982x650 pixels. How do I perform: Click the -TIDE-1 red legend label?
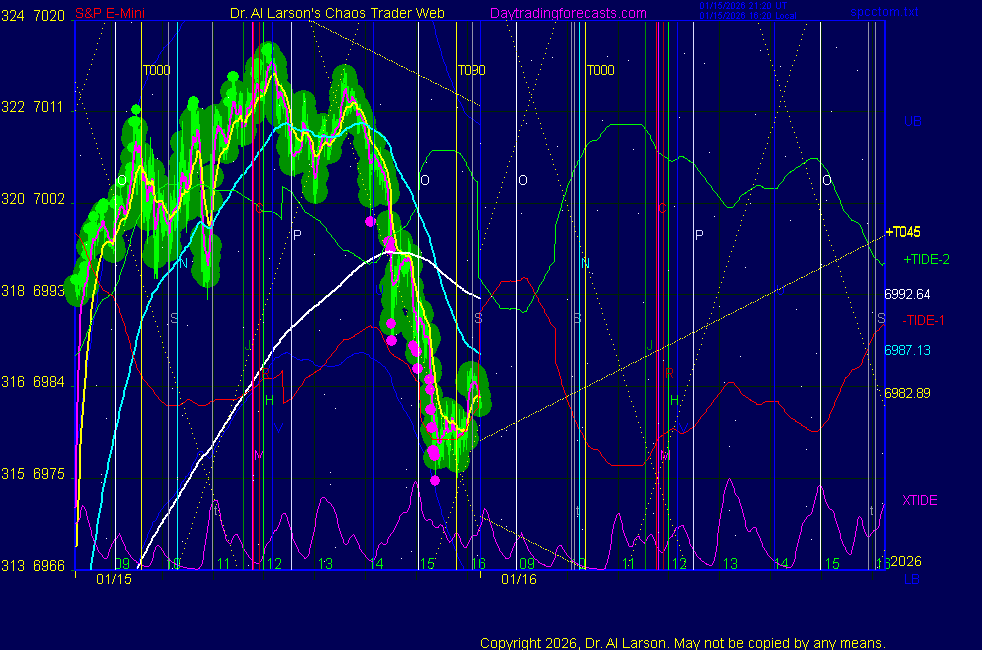click(x=925, y=320)
